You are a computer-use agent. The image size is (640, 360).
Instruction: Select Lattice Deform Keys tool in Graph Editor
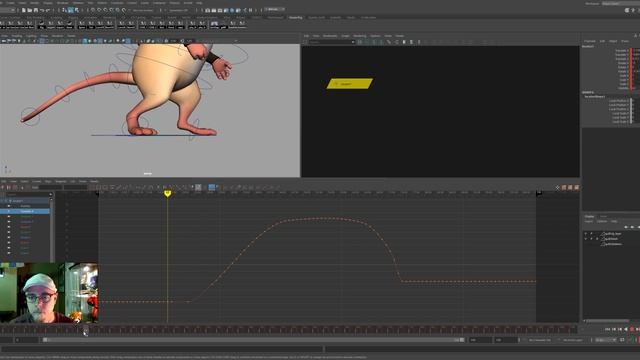[x=15, y=187]
